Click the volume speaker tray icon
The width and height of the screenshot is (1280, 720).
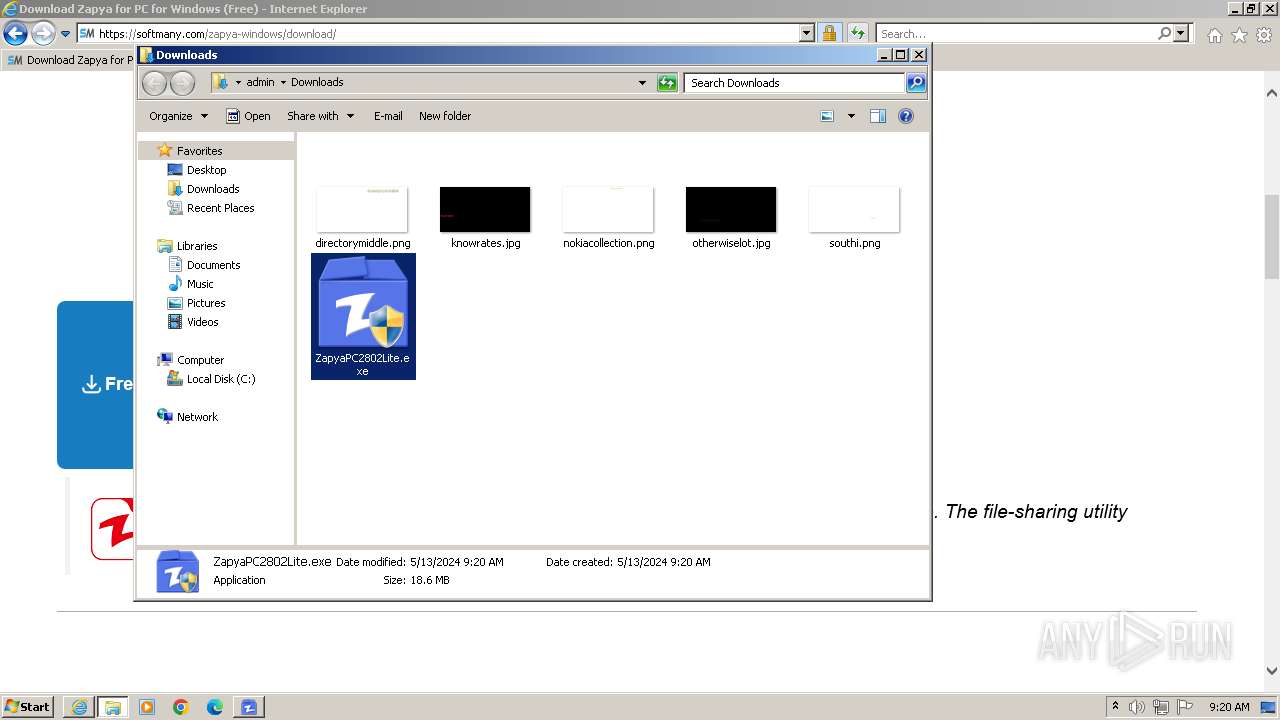point(1137,707)
